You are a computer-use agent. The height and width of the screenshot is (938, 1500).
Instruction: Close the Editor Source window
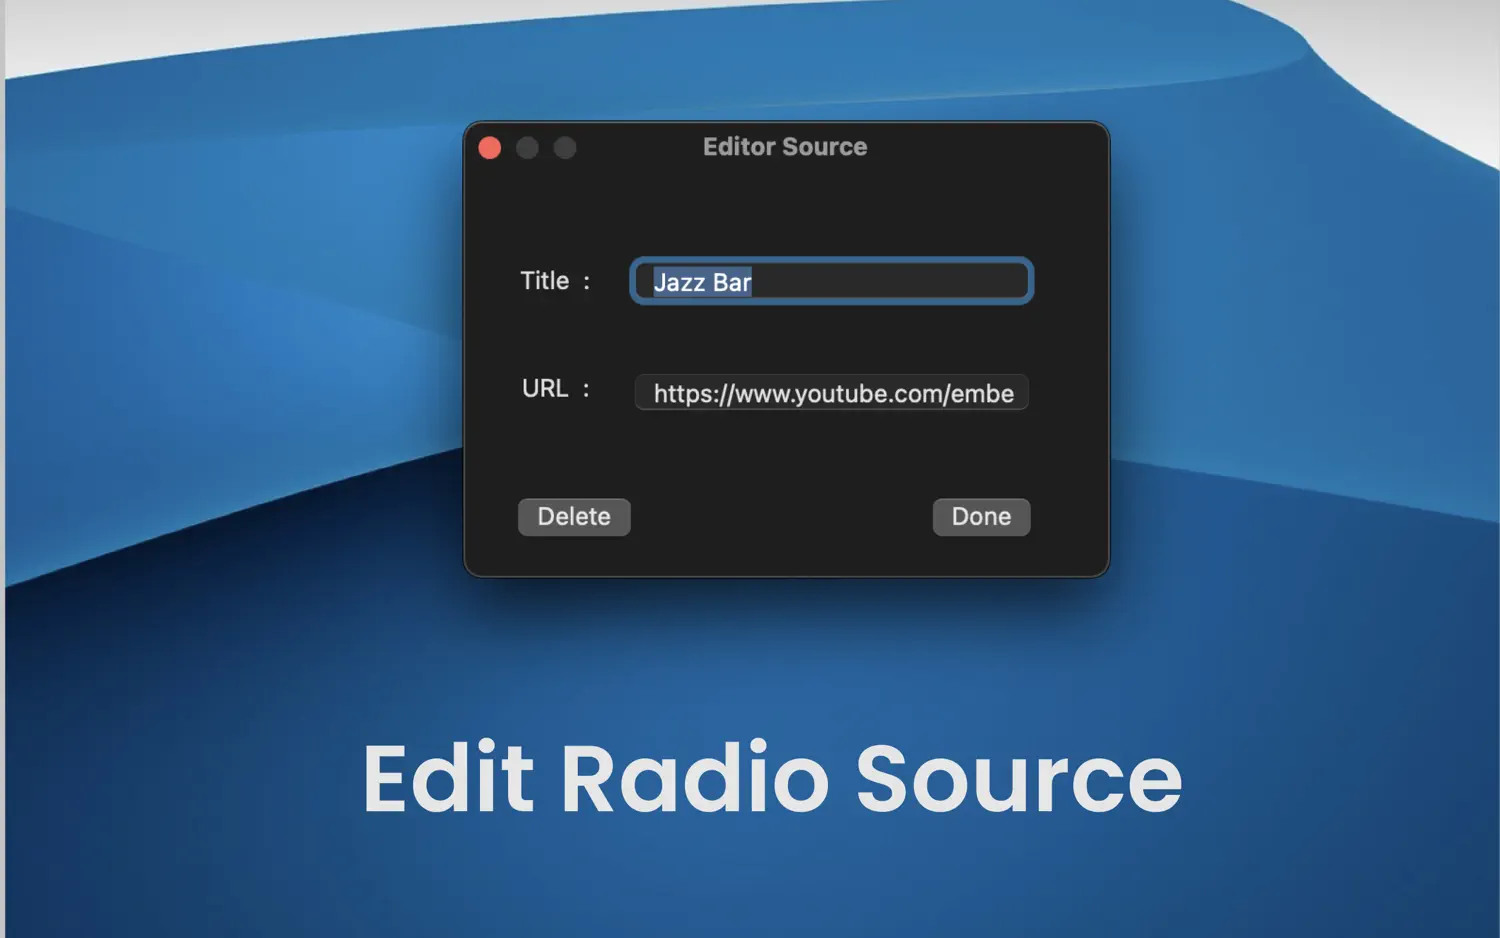(490, 148)
